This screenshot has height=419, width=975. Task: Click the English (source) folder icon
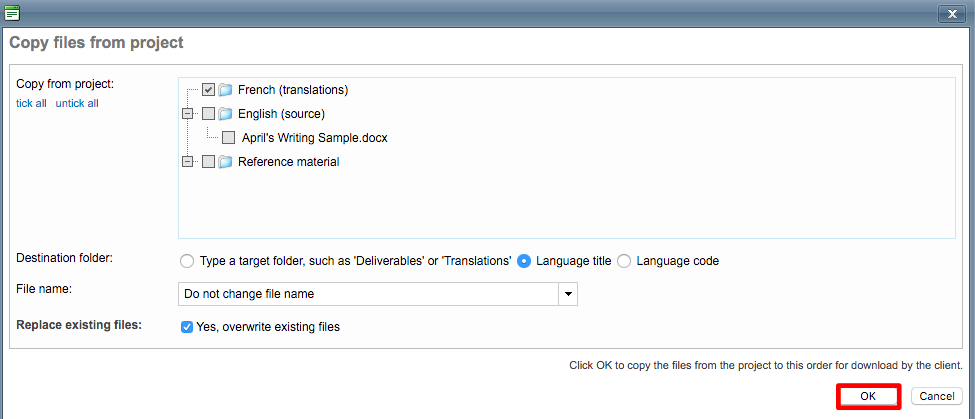[x=225, y=114]
